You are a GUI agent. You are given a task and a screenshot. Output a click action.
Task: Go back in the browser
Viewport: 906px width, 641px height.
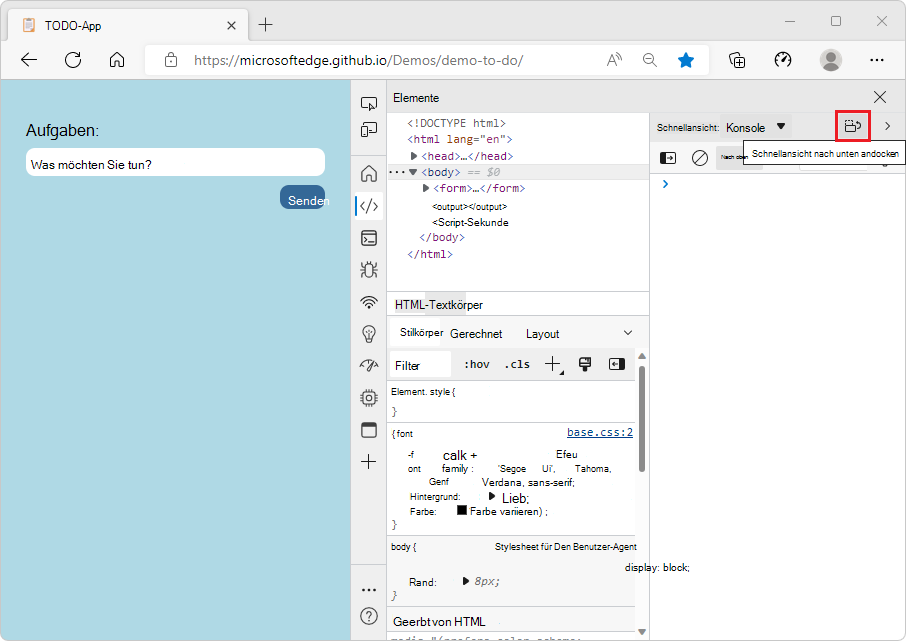click(28, 60)
